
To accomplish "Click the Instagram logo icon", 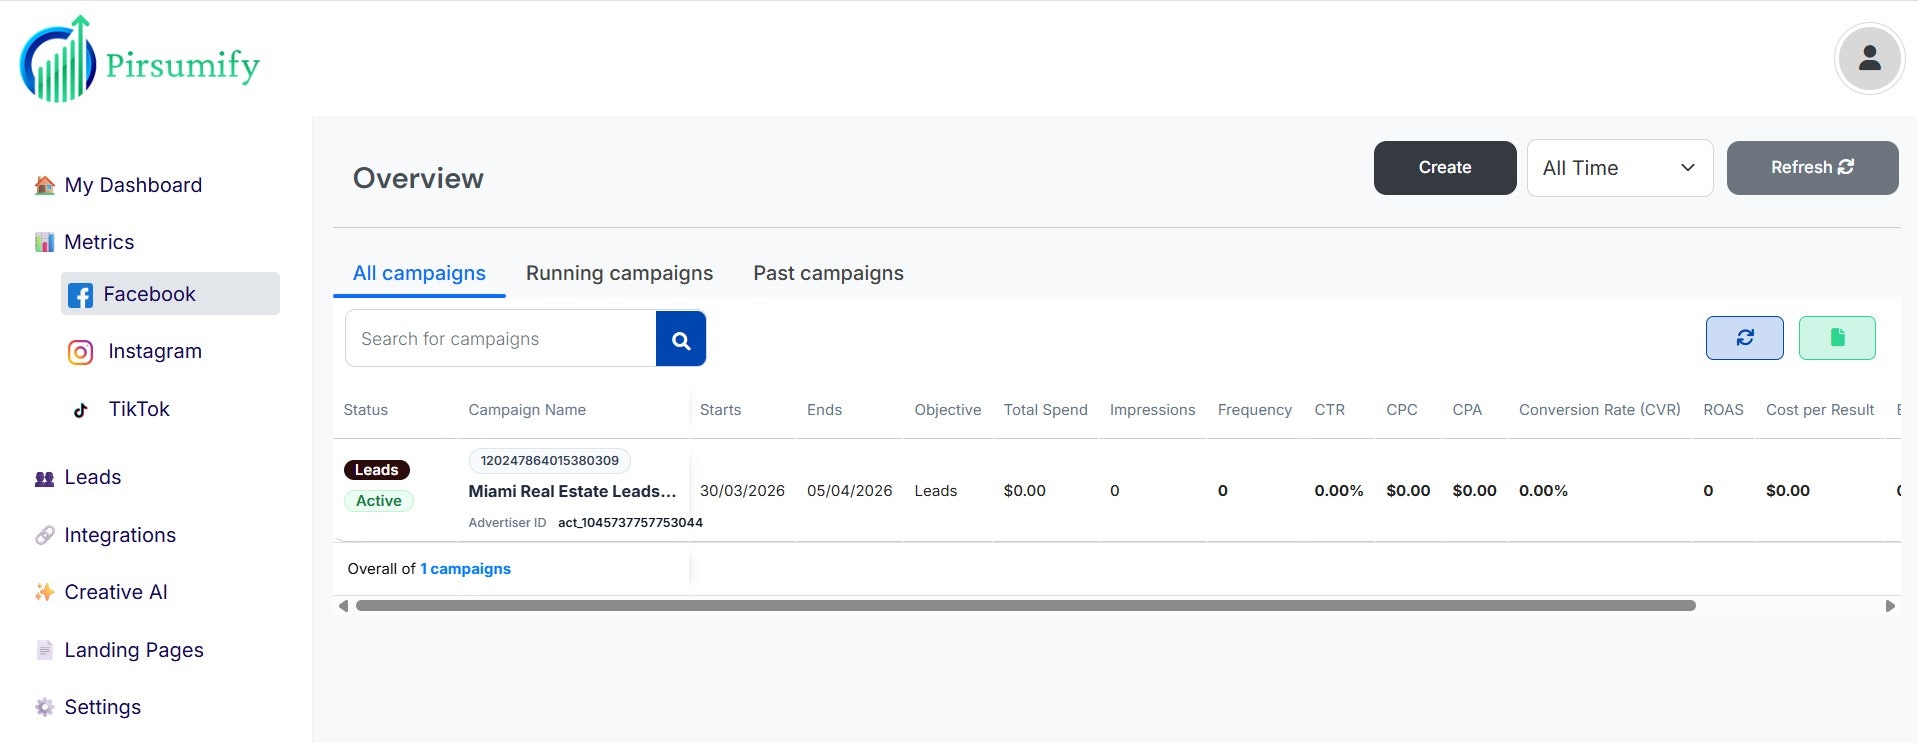I will point(80,352).
